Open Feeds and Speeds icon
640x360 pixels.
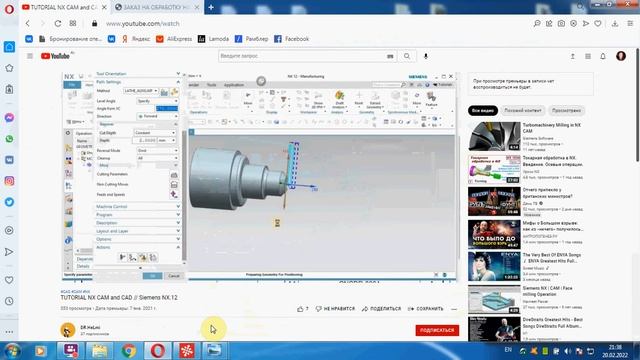pyautogui.click(x=174, y=195)
